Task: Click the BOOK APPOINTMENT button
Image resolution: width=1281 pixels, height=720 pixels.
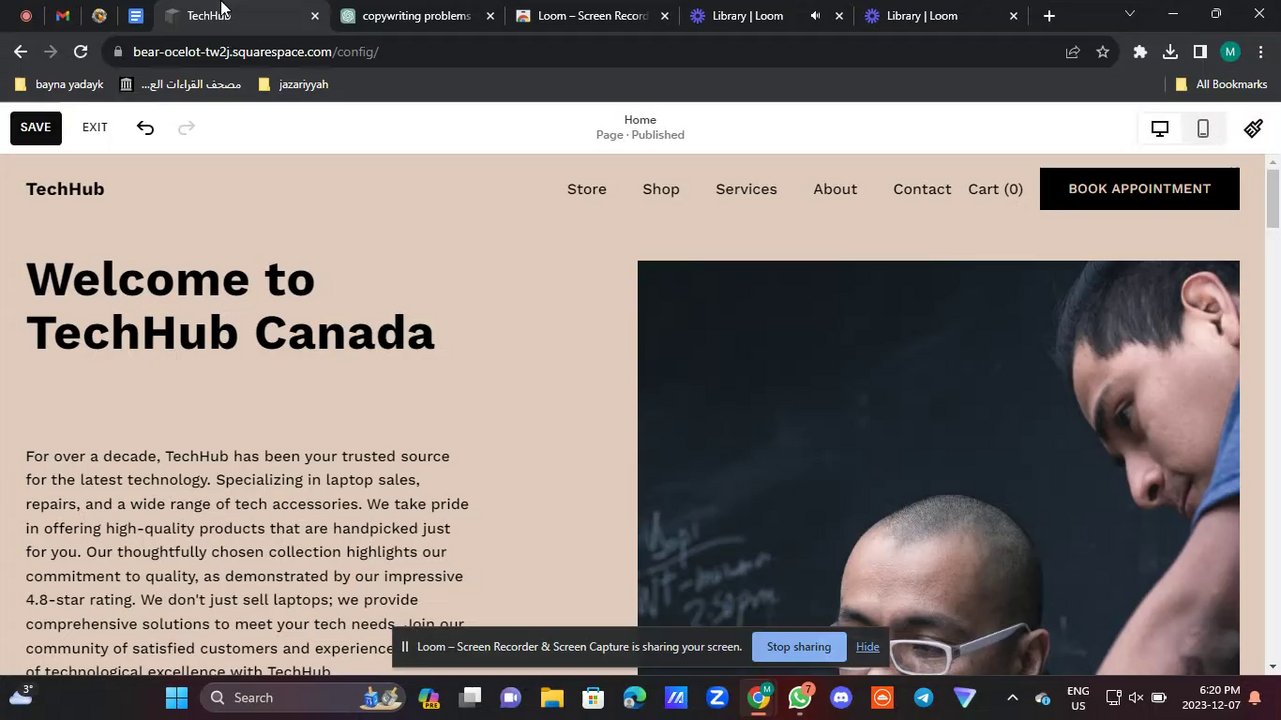Action: pos(1139,189)
